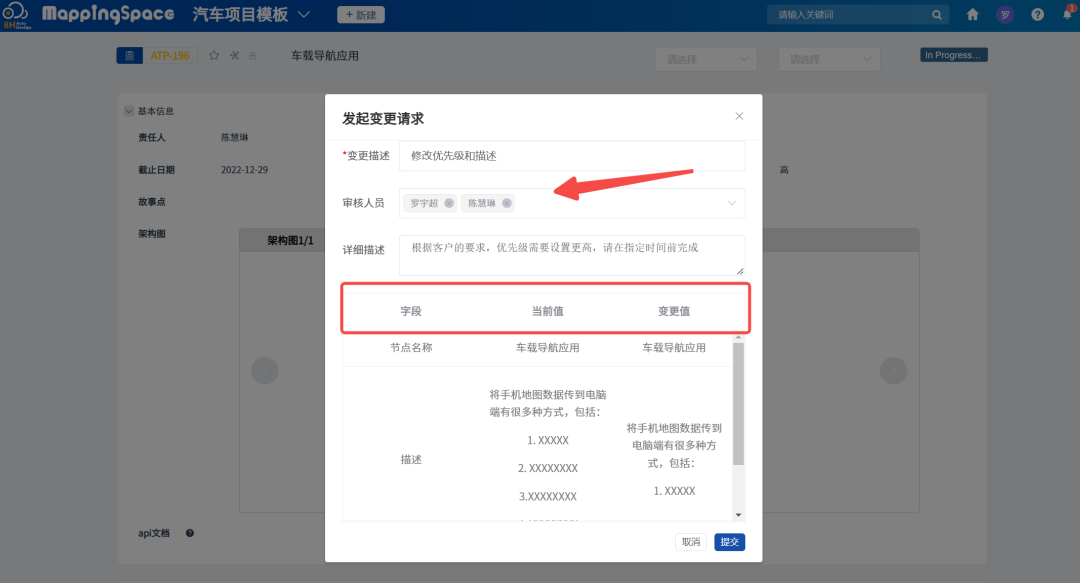Remove reviewer 陈慧琳 tag
The width and height of the screenshot is (1080, 583).
click(x=507, y=203)
